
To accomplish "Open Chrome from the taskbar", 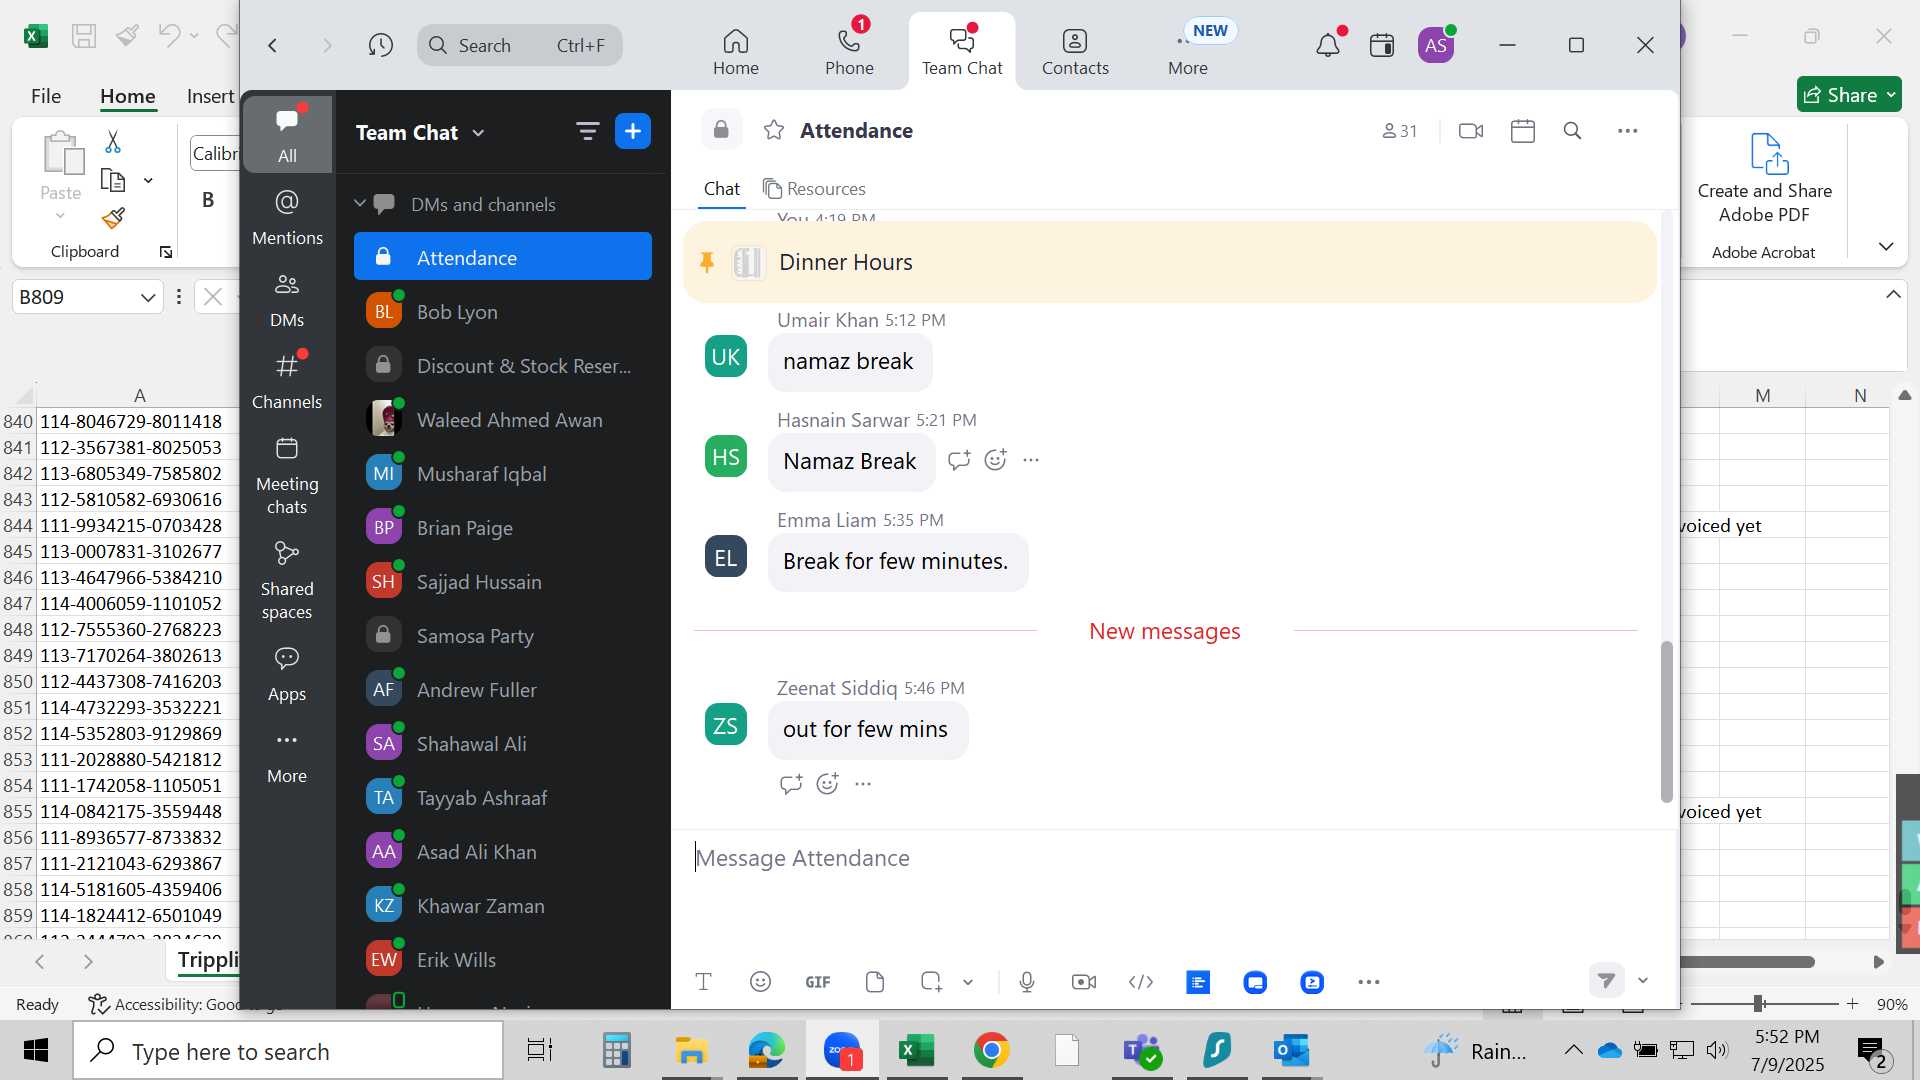I will tap(991, 1051).
